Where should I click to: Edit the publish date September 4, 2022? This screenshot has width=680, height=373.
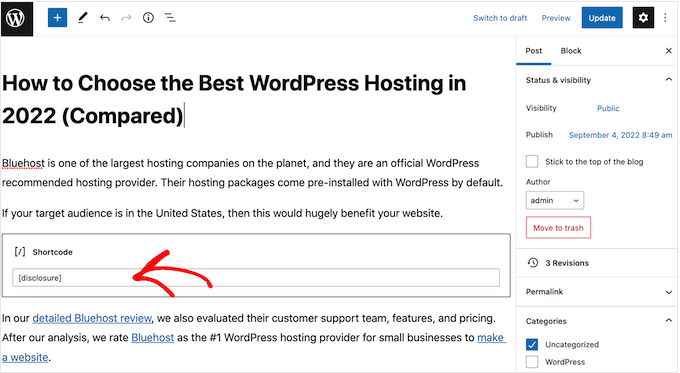coord(620,135)
